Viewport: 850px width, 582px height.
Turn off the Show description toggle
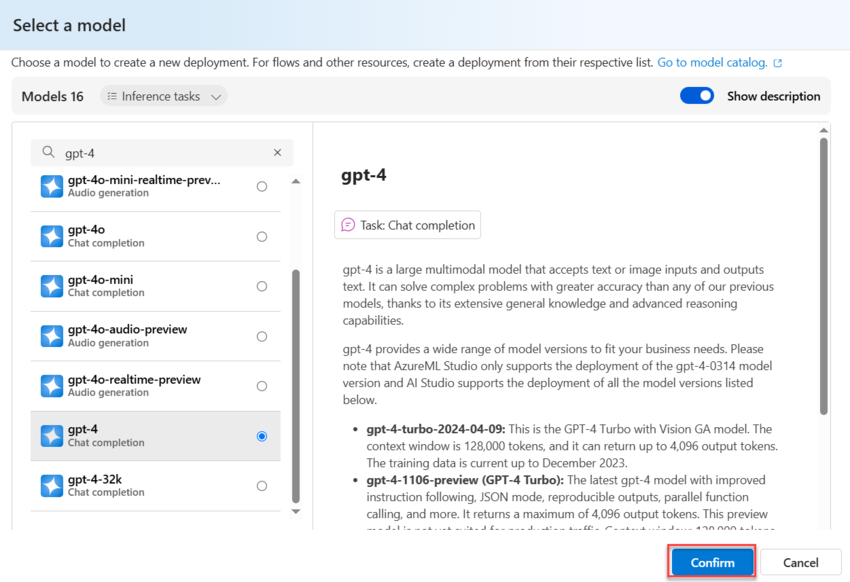pyautogui.click(x=696, y=96)
